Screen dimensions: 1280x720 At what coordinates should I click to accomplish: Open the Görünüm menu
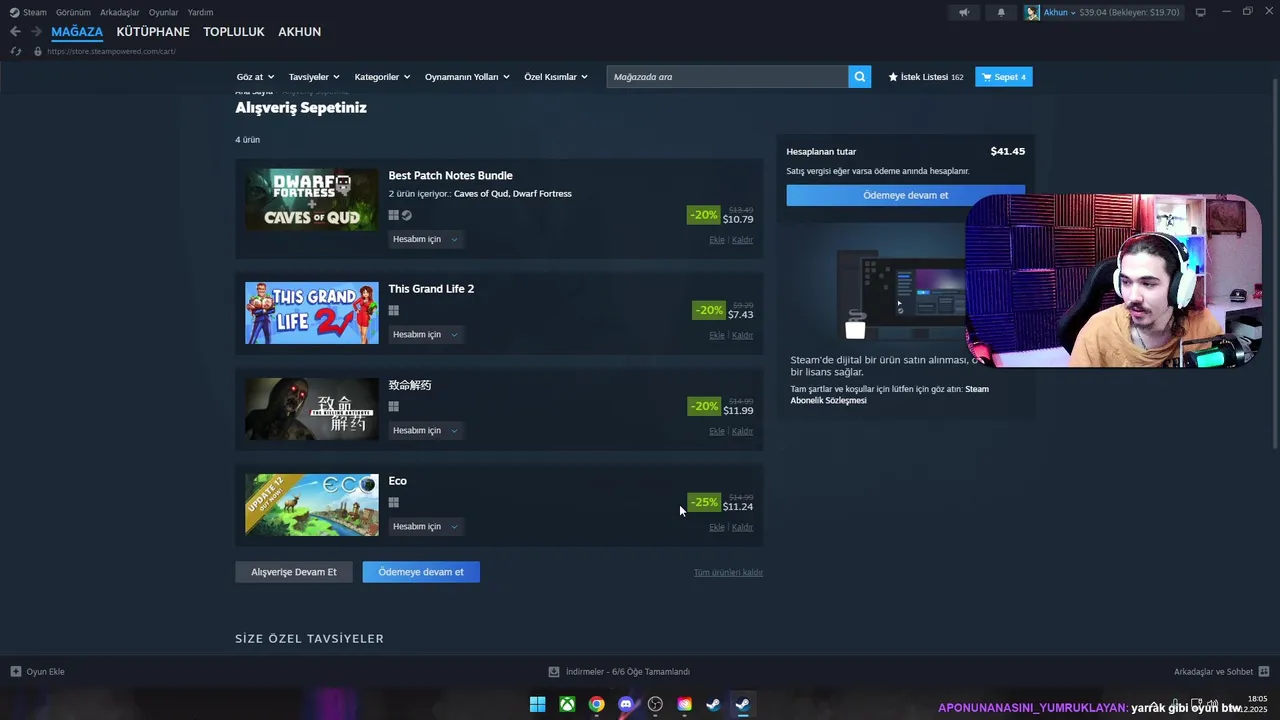click(x=73, y=12)
